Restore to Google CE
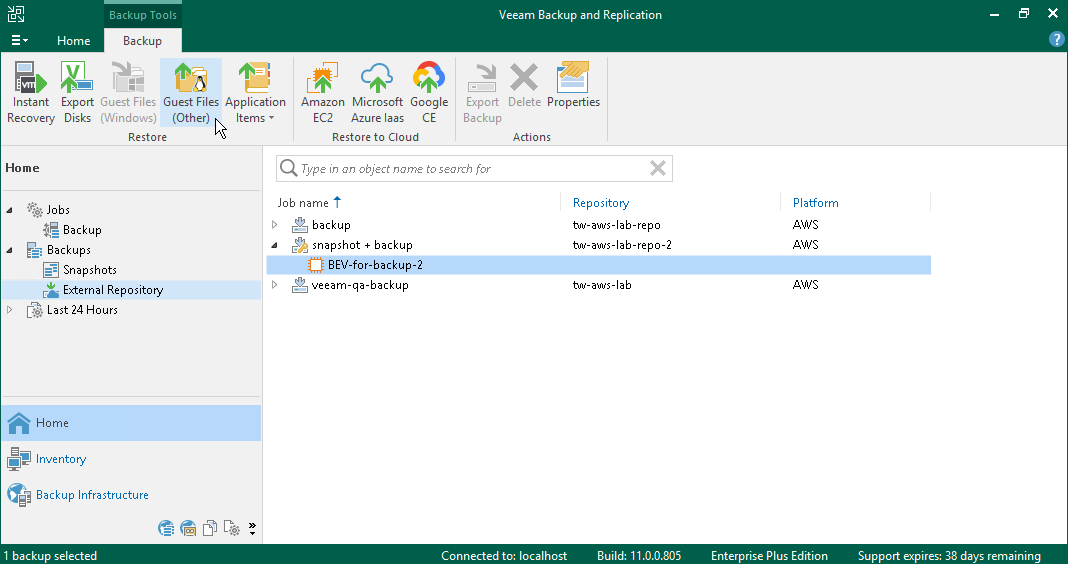 (428, 93)
